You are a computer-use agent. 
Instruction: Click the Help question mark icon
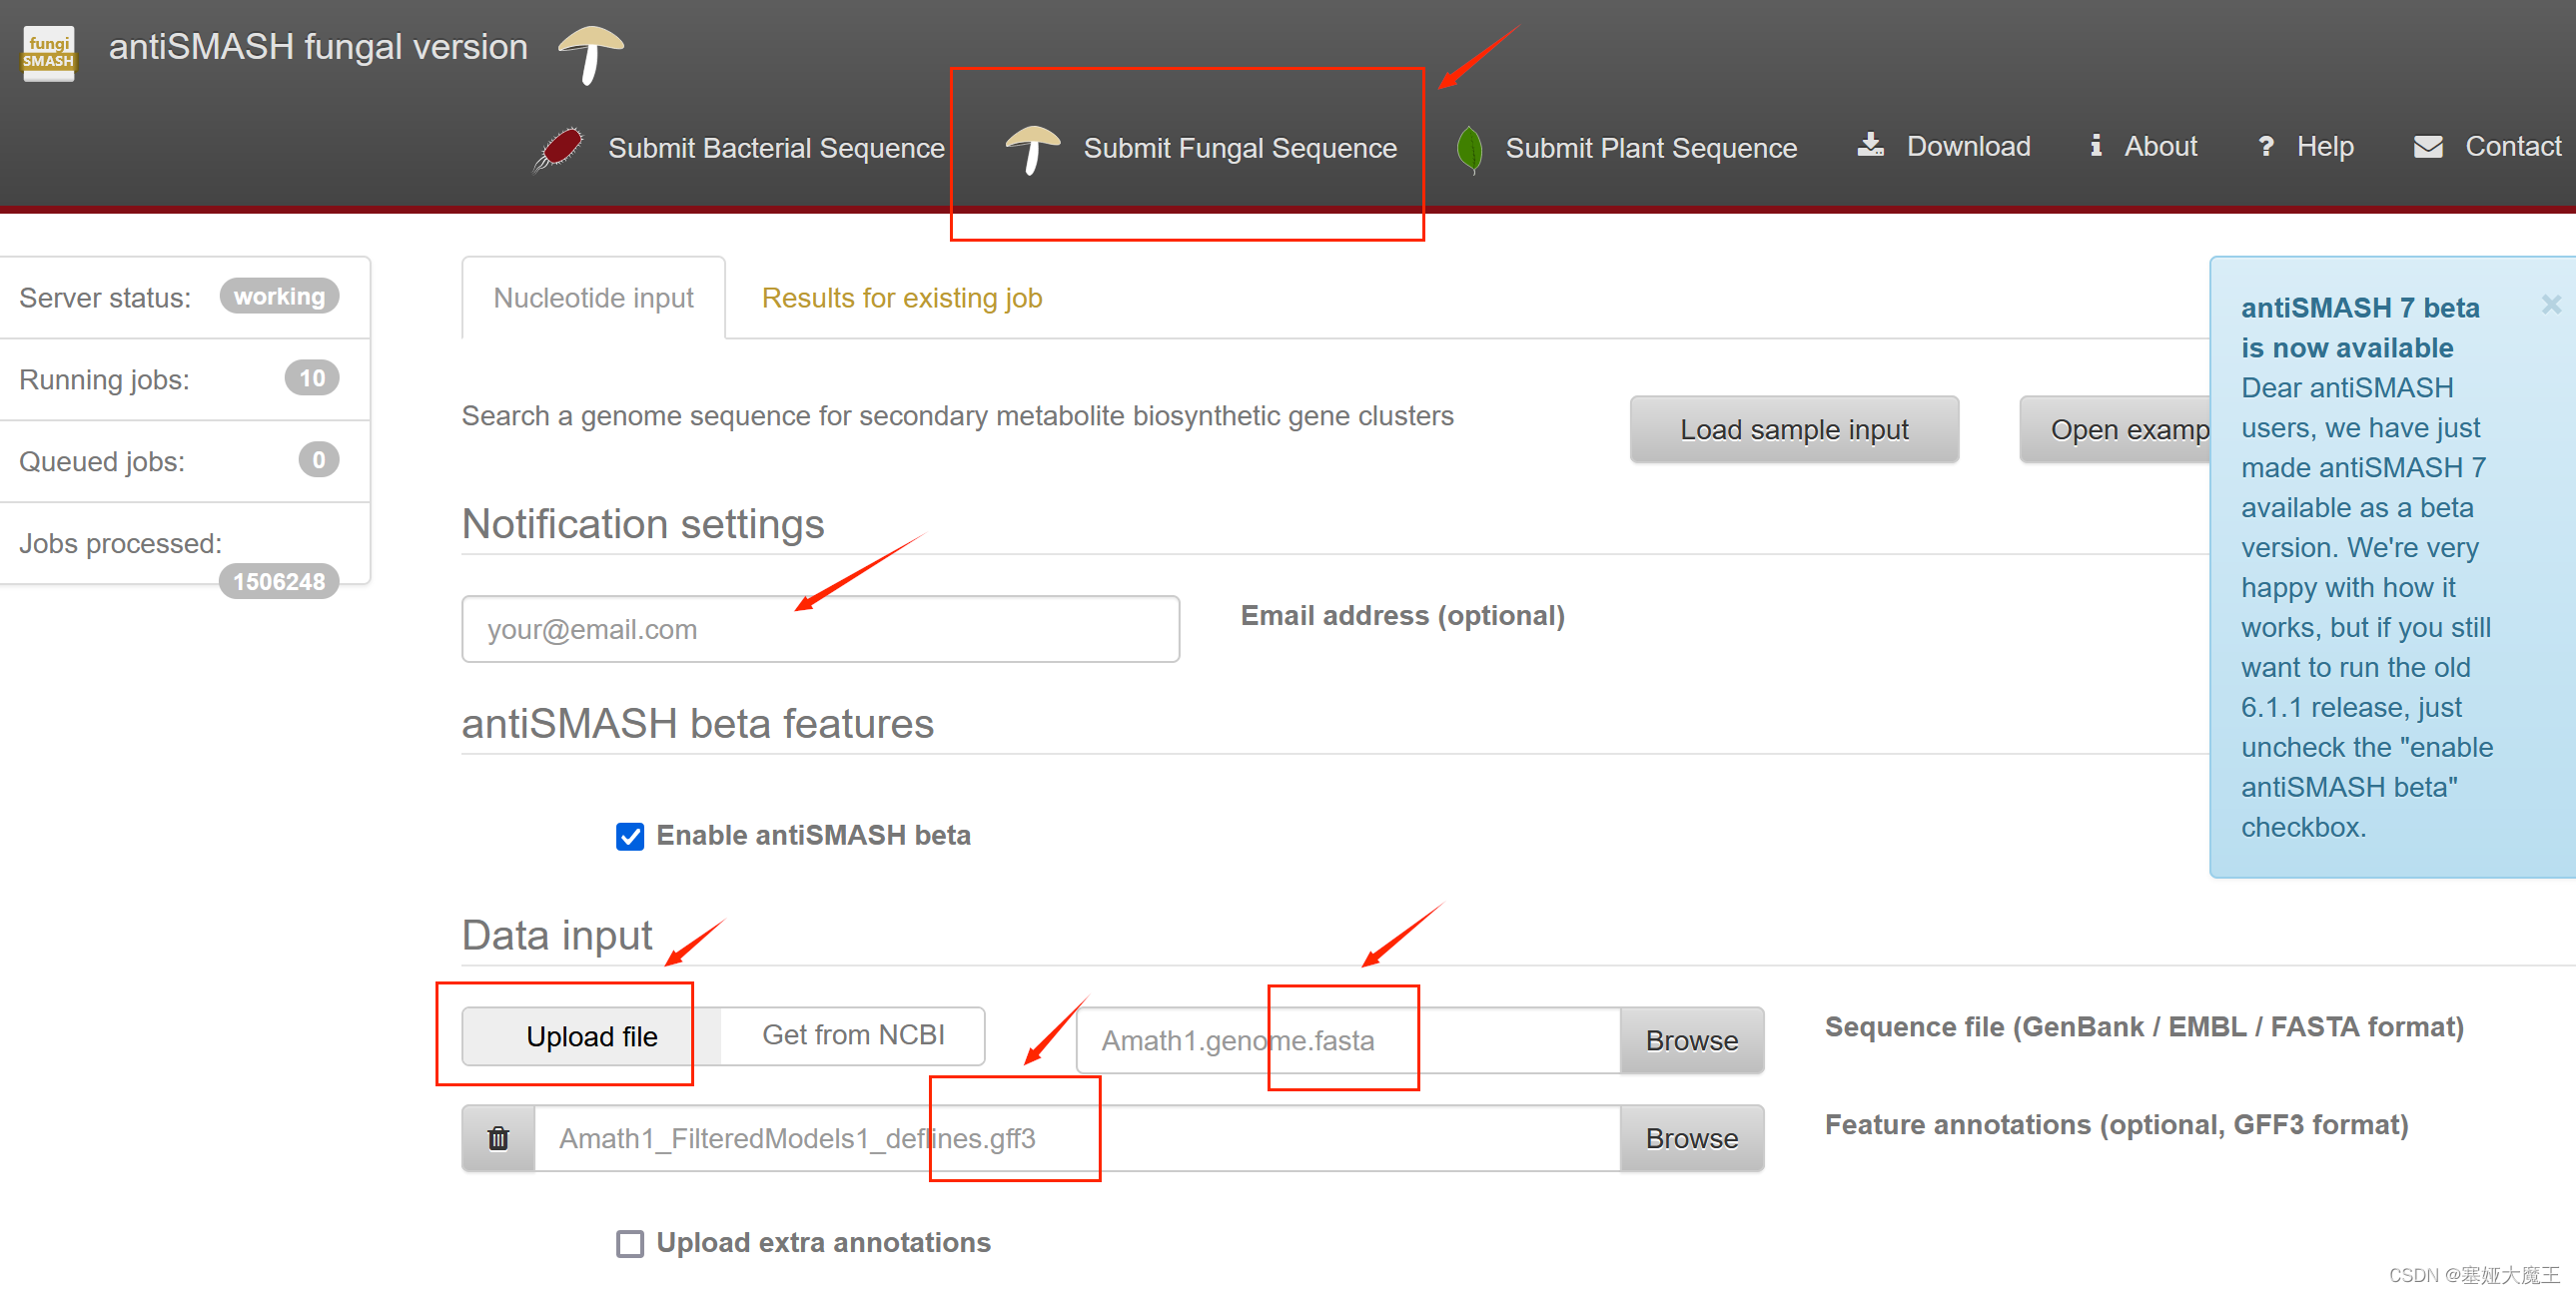coord(2265,147)
